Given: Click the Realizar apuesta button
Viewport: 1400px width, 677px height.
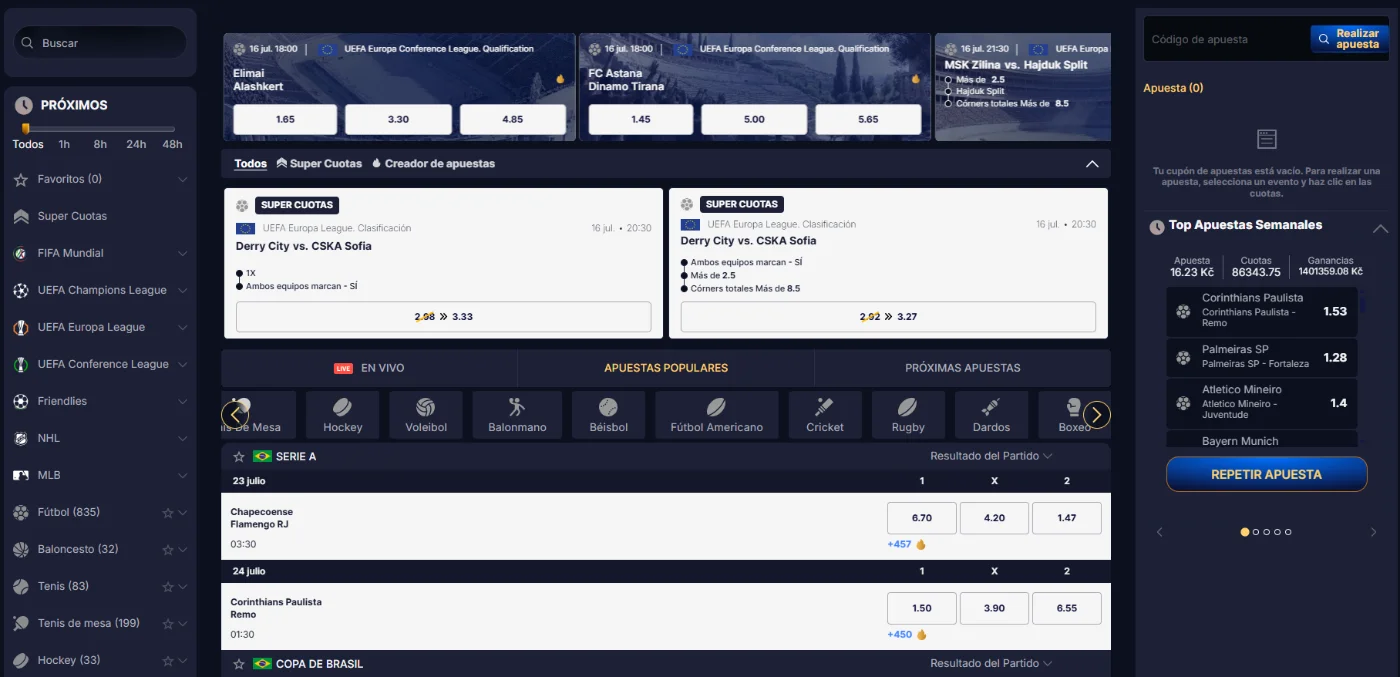Looking at the screenshot, I should (1349, 39).
